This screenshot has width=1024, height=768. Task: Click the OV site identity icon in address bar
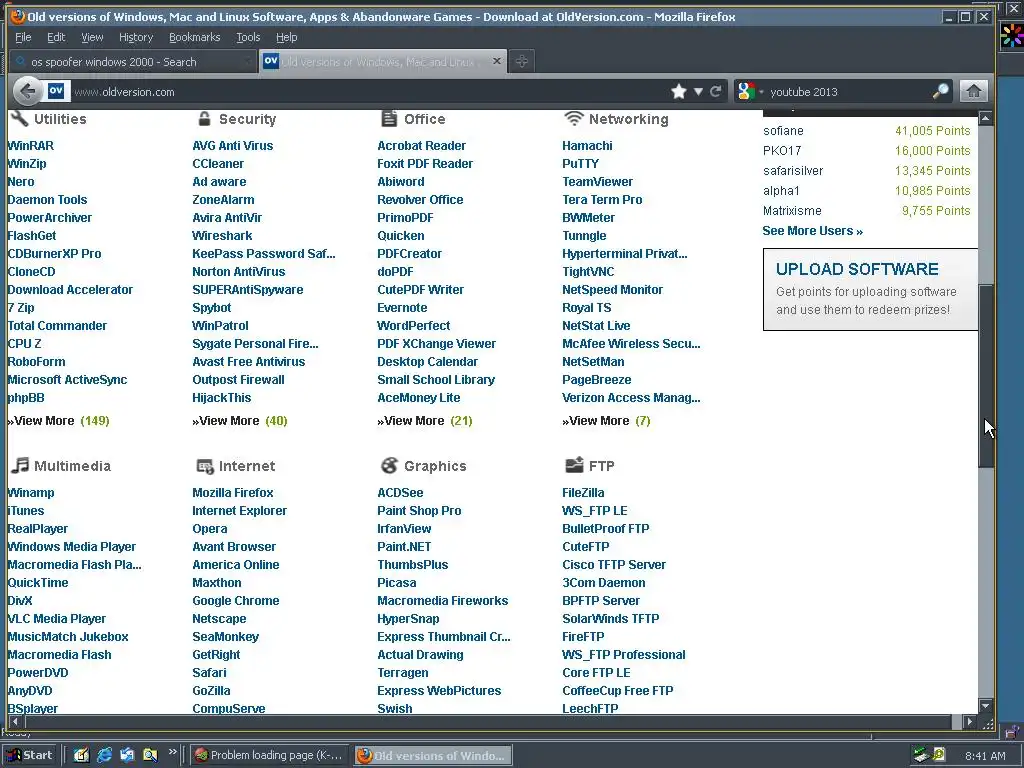(x=56, y=91)
